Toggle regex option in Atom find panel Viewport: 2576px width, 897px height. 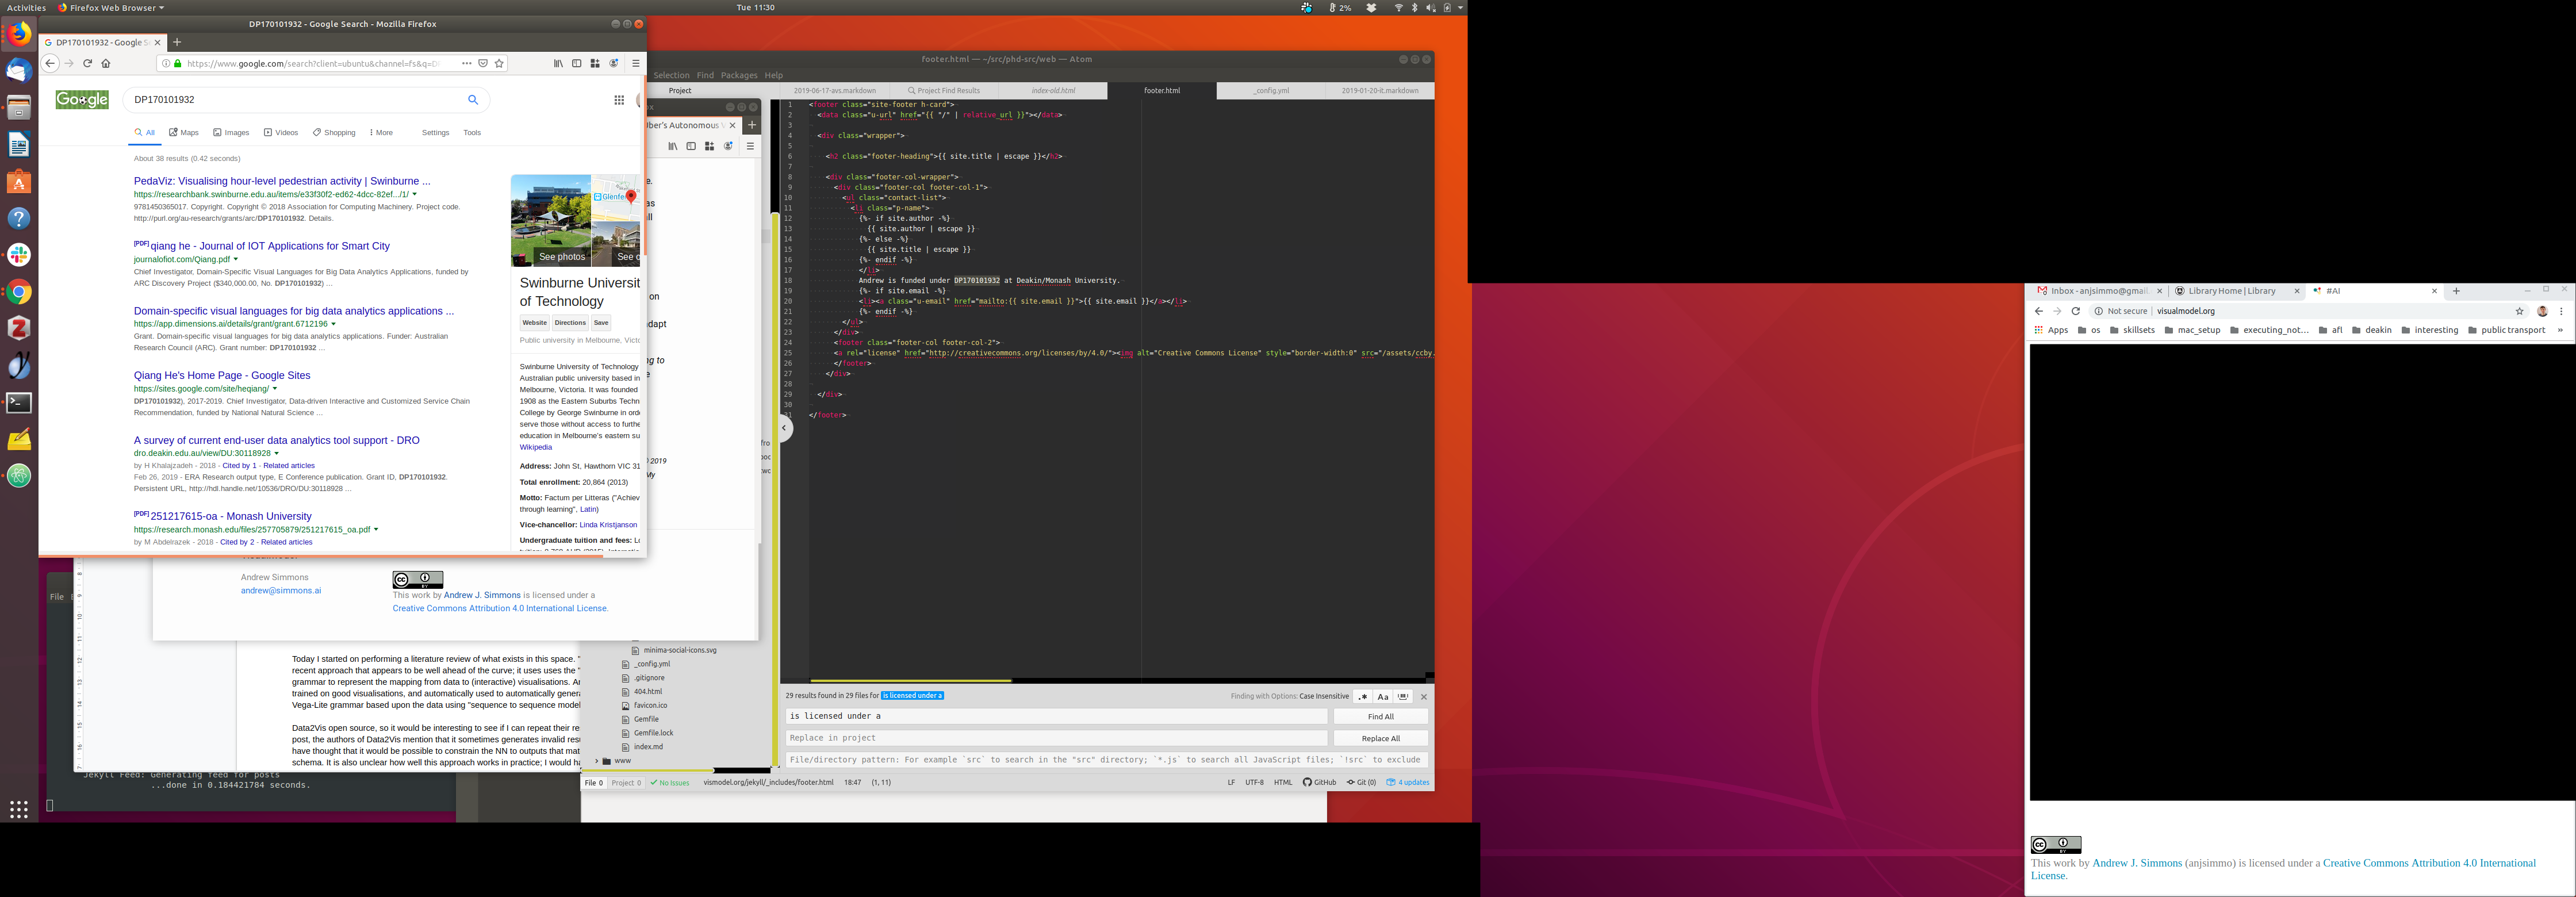point(1362,697)
